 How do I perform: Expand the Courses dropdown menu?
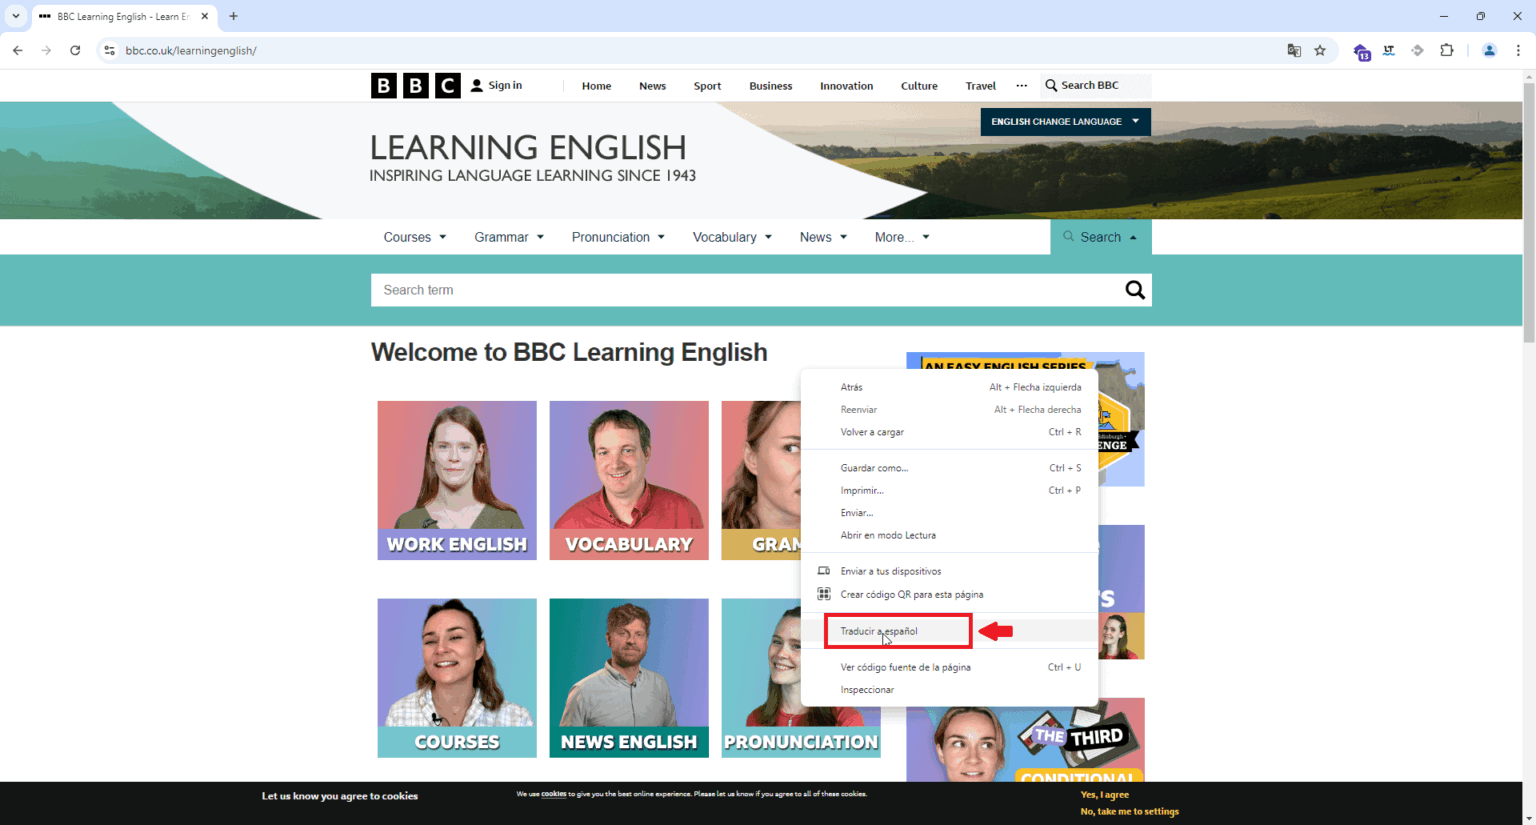[414, 237]
